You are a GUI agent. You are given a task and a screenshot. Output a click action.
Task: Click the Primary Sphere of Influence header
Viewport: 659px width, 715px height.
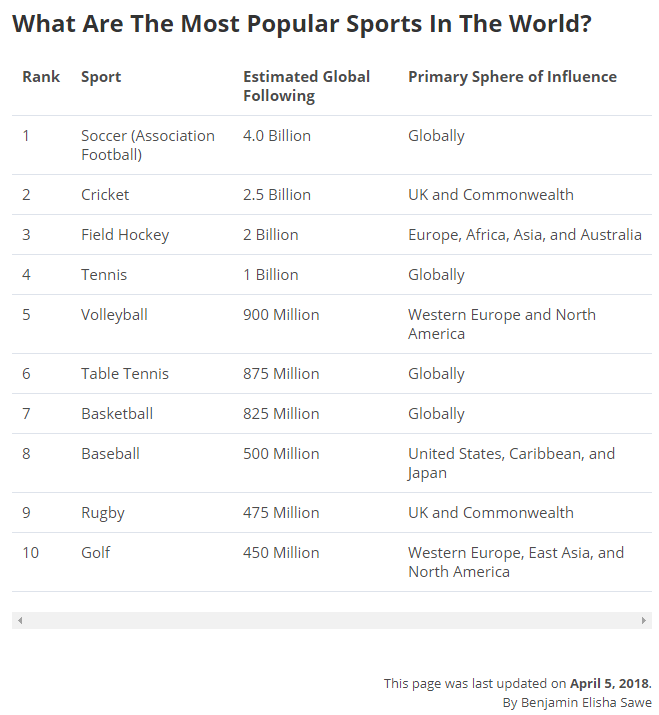(x=512, y=76)
